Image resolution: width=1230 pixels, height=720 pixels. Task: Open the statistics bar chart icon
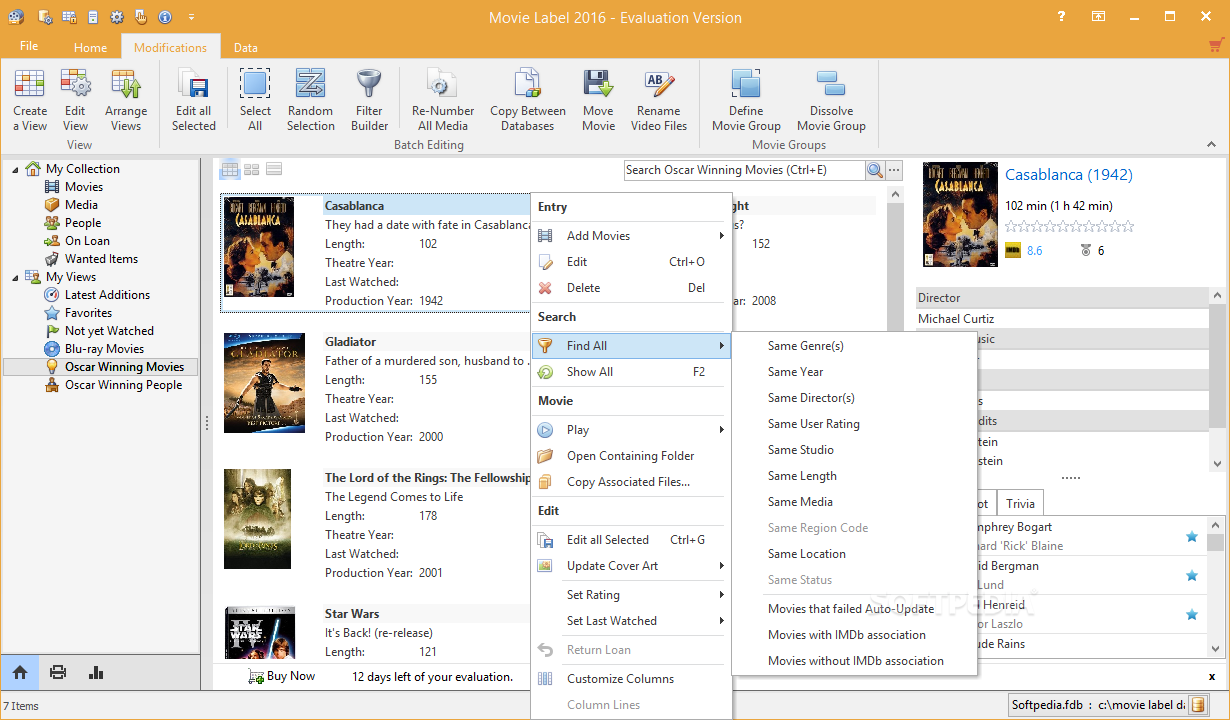click(96, 672)
